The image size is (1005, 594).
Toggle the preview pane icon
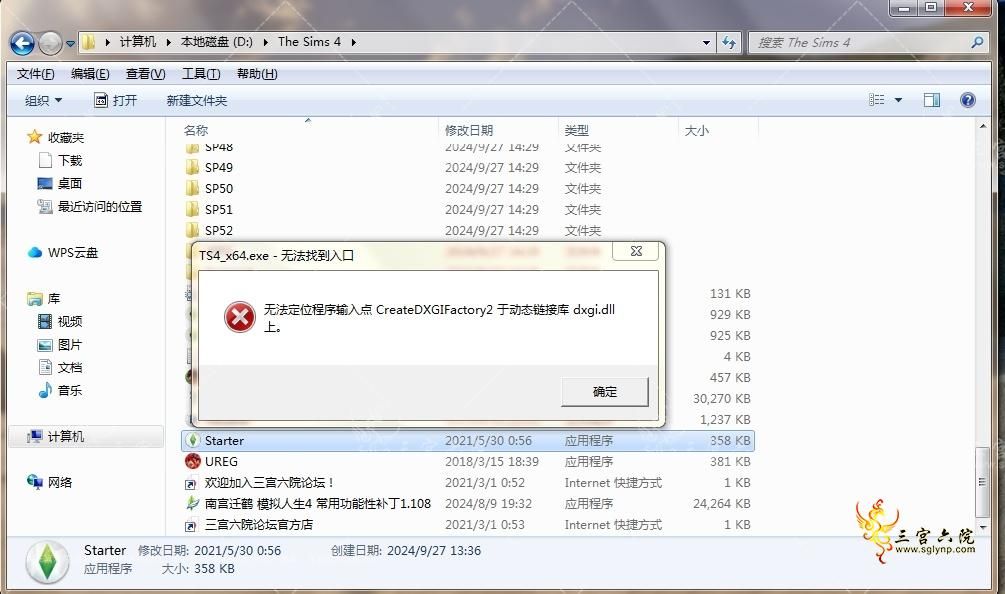(x=932, y=99)
